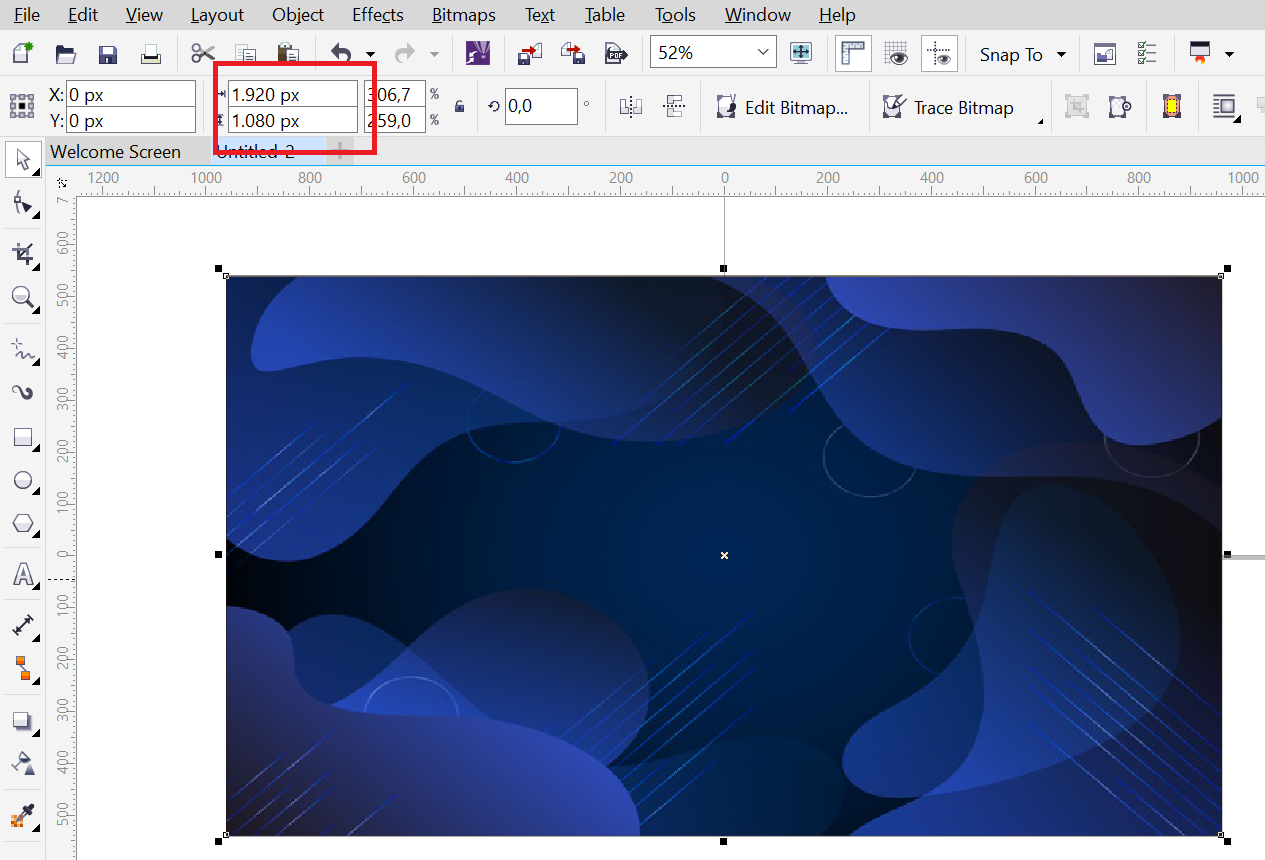Expand the Undo history dropdown
The image size is (1265, 860).
[370, 54]
